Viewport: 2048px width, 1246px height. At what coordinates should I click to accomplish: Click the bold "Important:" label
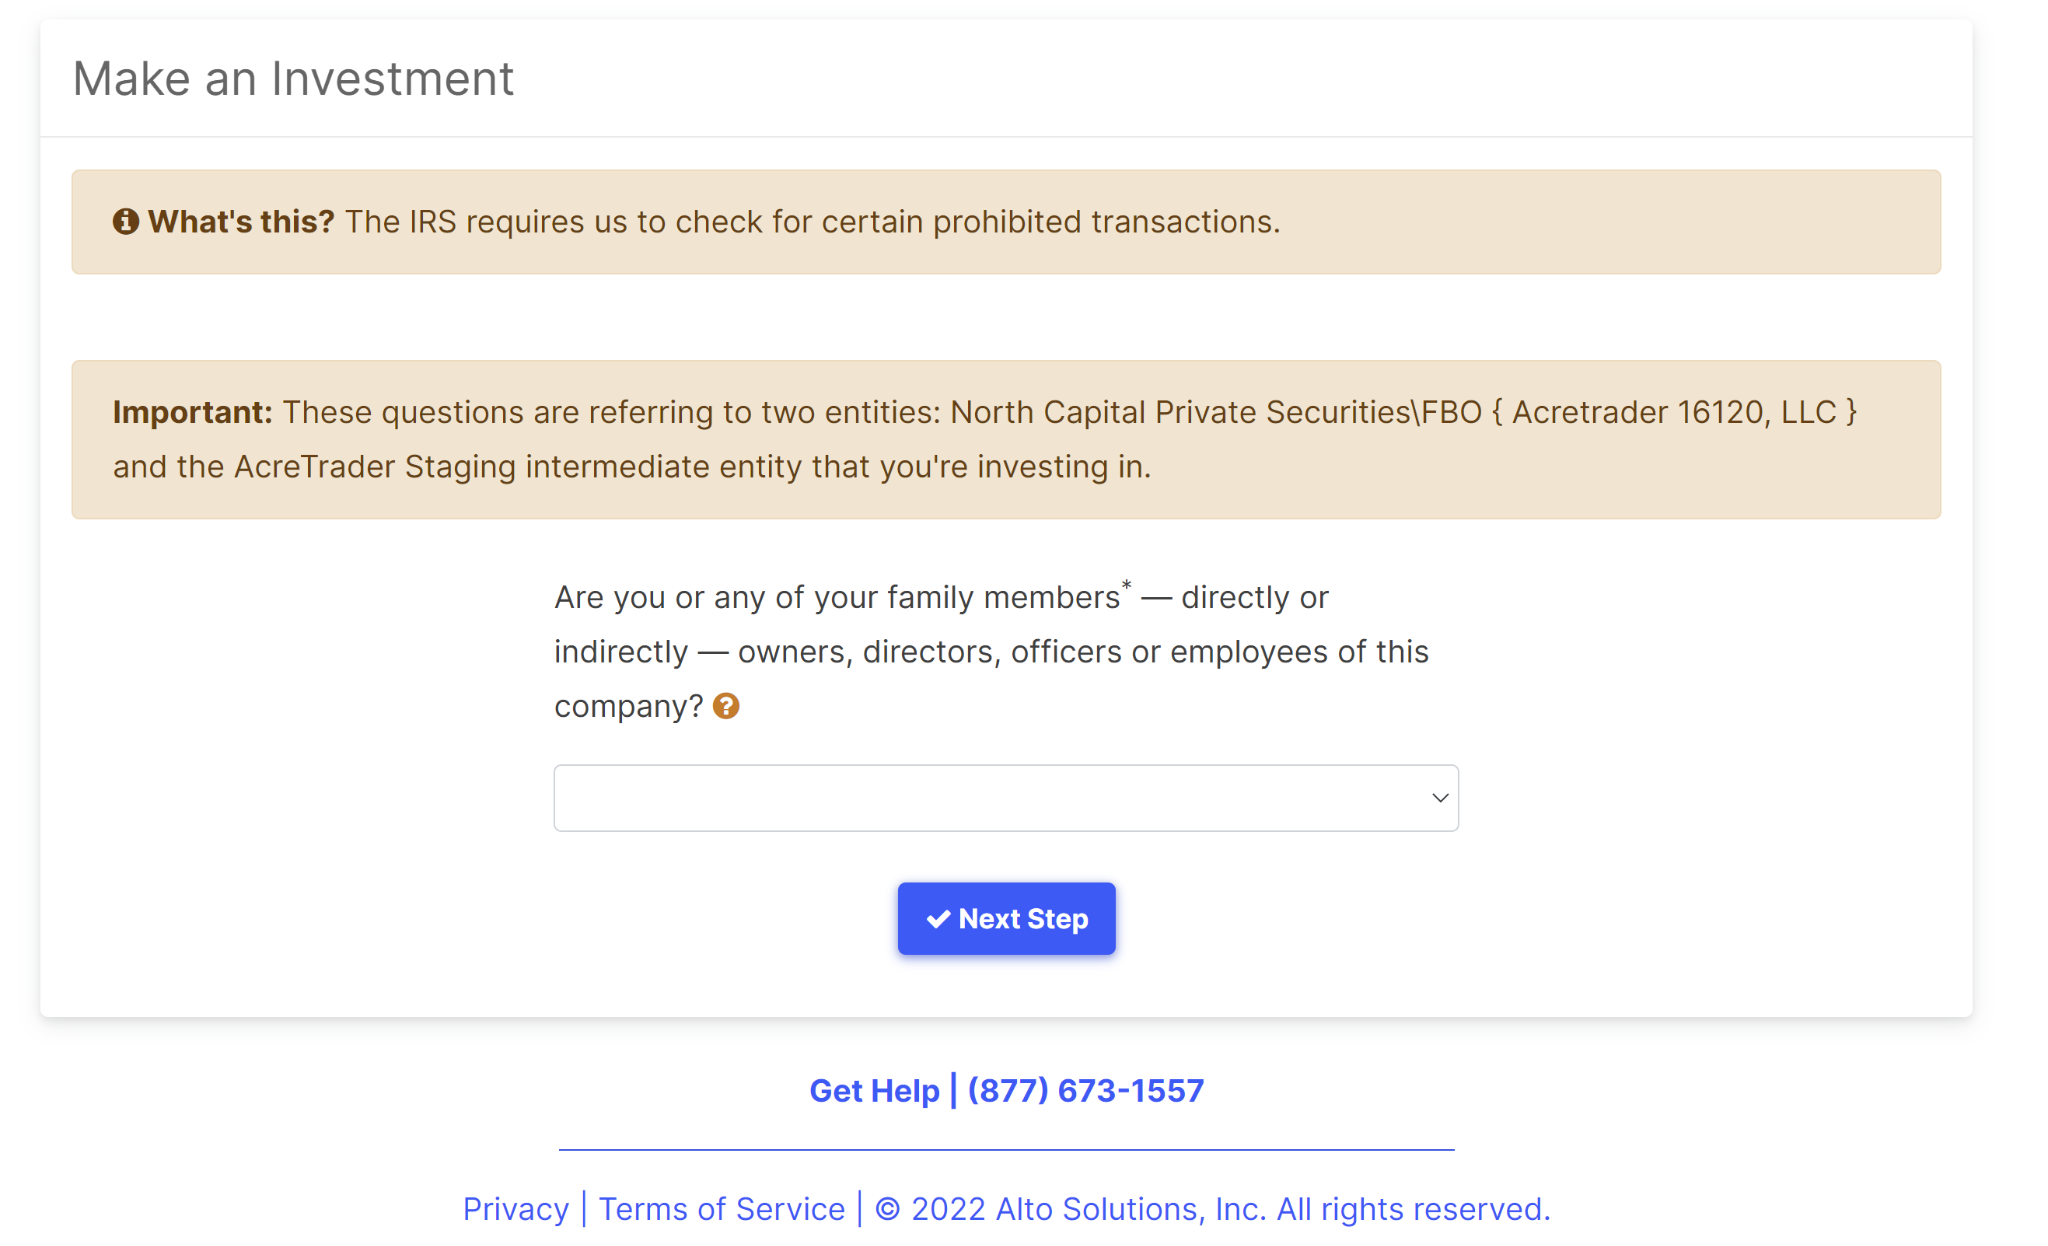pos(192,412)
